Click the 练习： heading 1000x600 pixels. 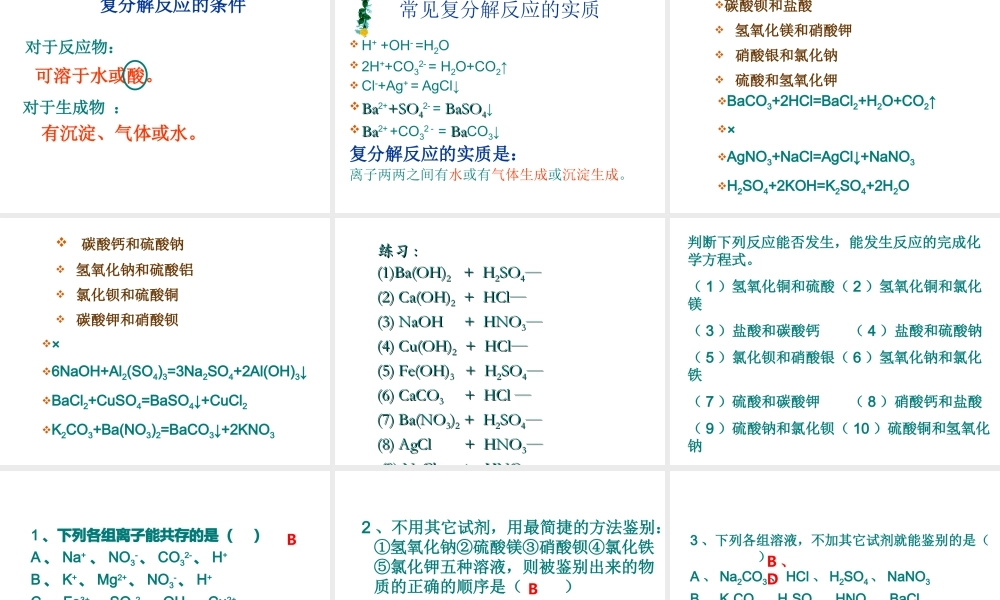[x=399, y=251]
